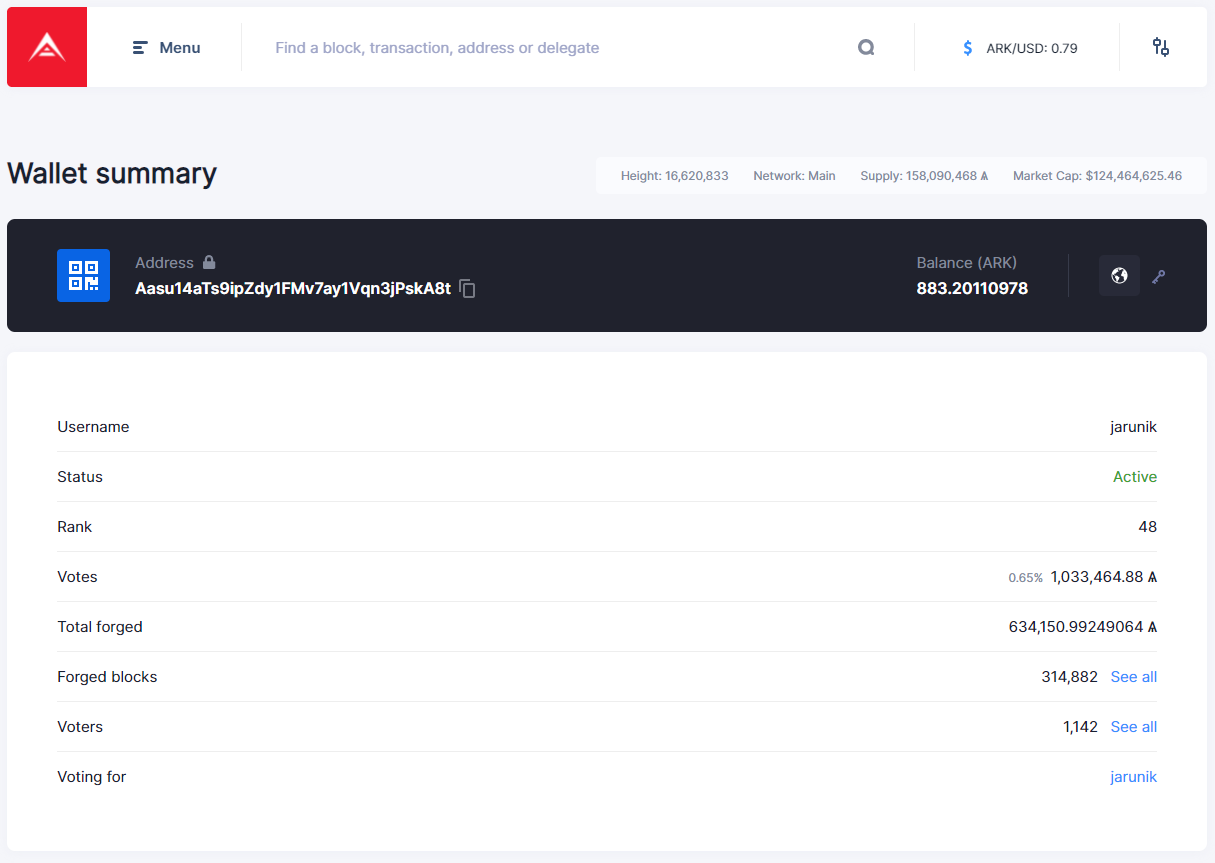Open the settings sliders icon
The height and width of the screenshot is (863, 1215).
click(1161, 47)
